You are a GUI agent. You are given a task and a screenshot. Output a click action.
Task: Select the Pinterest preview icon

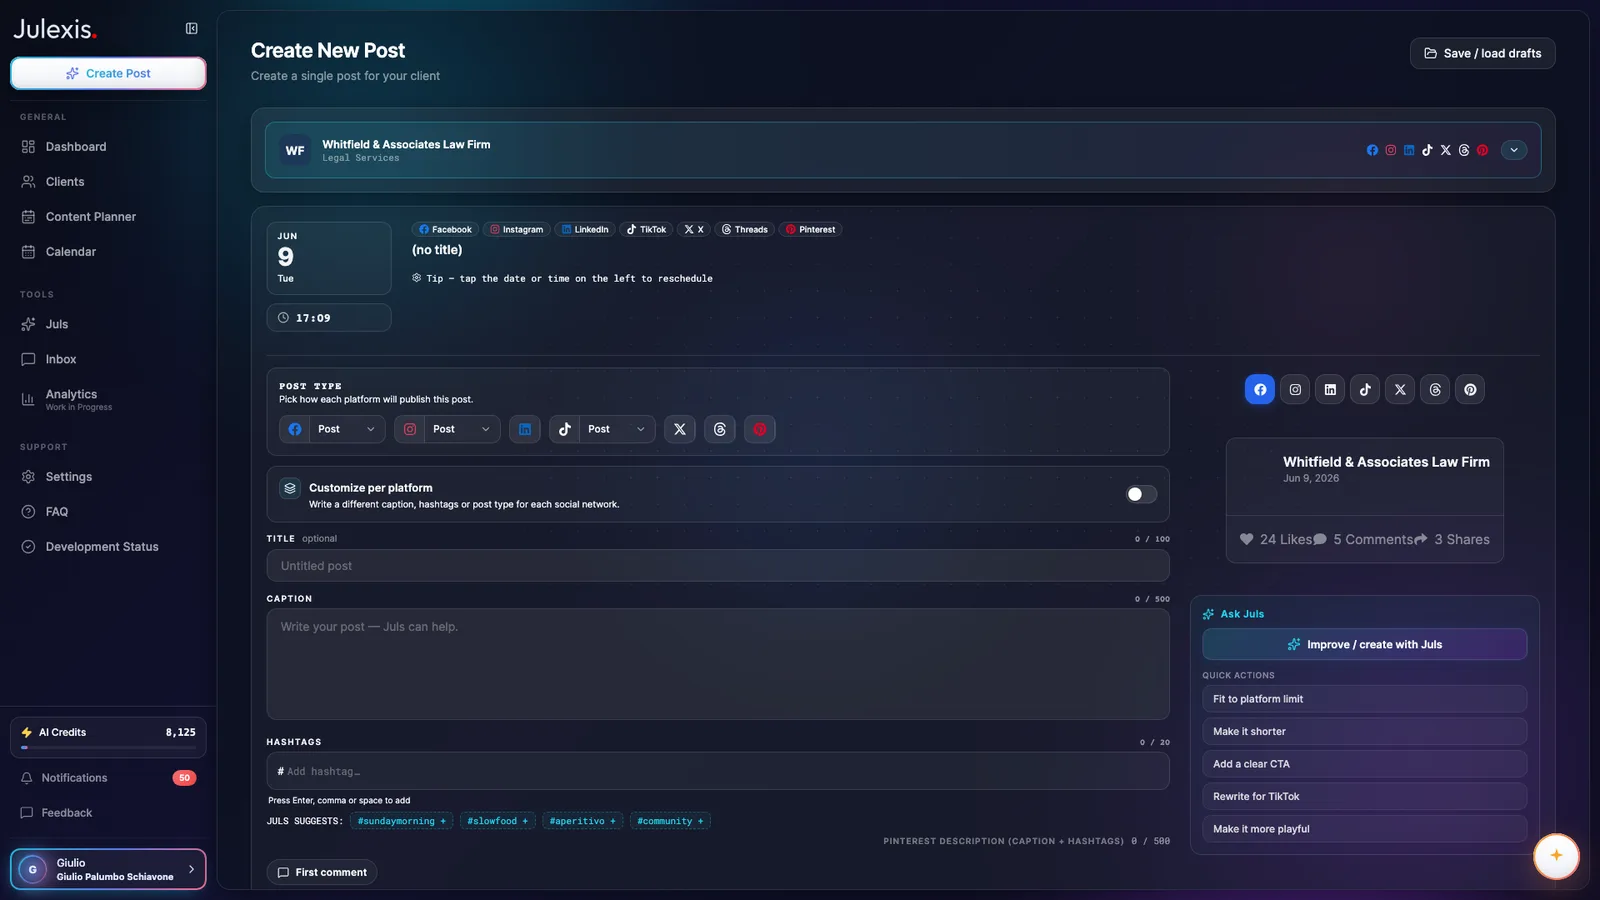point(1470,390)
